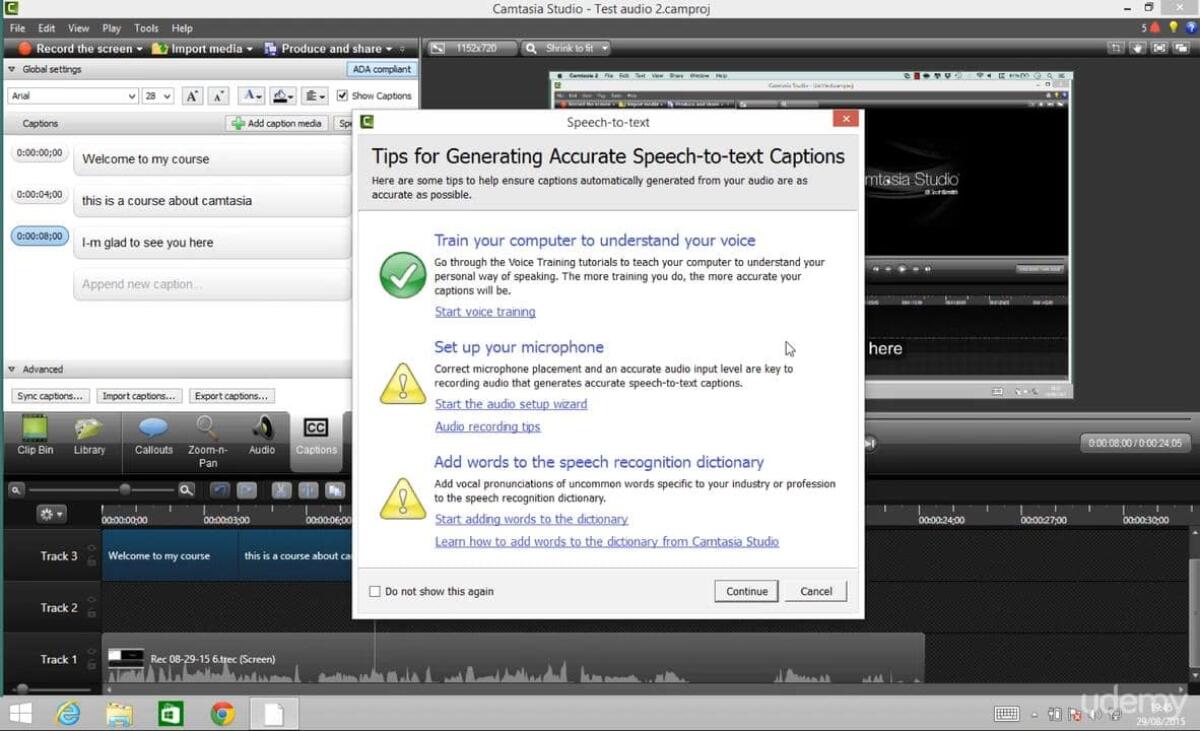Open the Tools menu
The width and height of the screenshot is (1200, 731).
[146, 27]
